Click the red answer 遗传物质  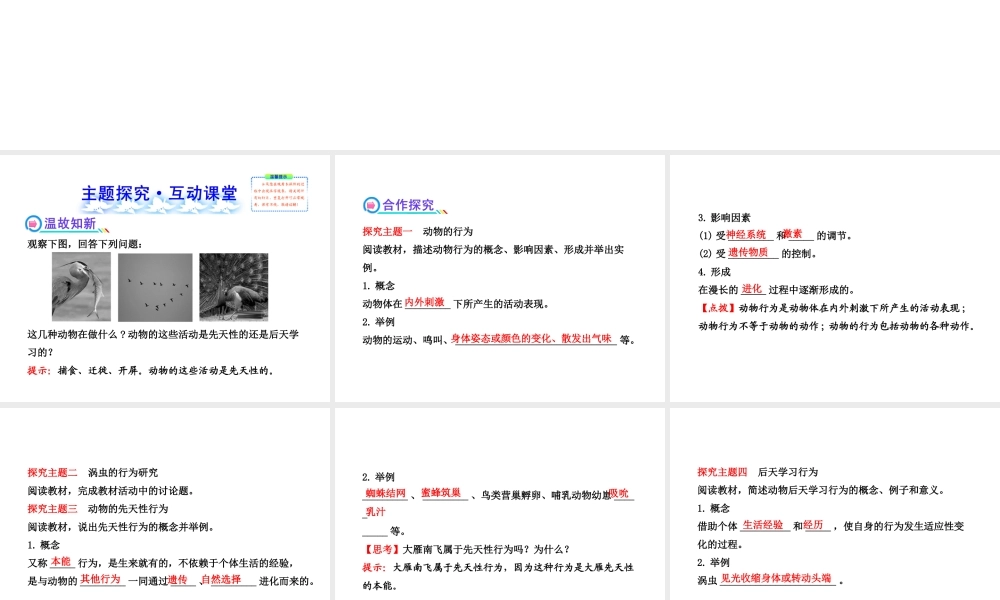point(748,252)
